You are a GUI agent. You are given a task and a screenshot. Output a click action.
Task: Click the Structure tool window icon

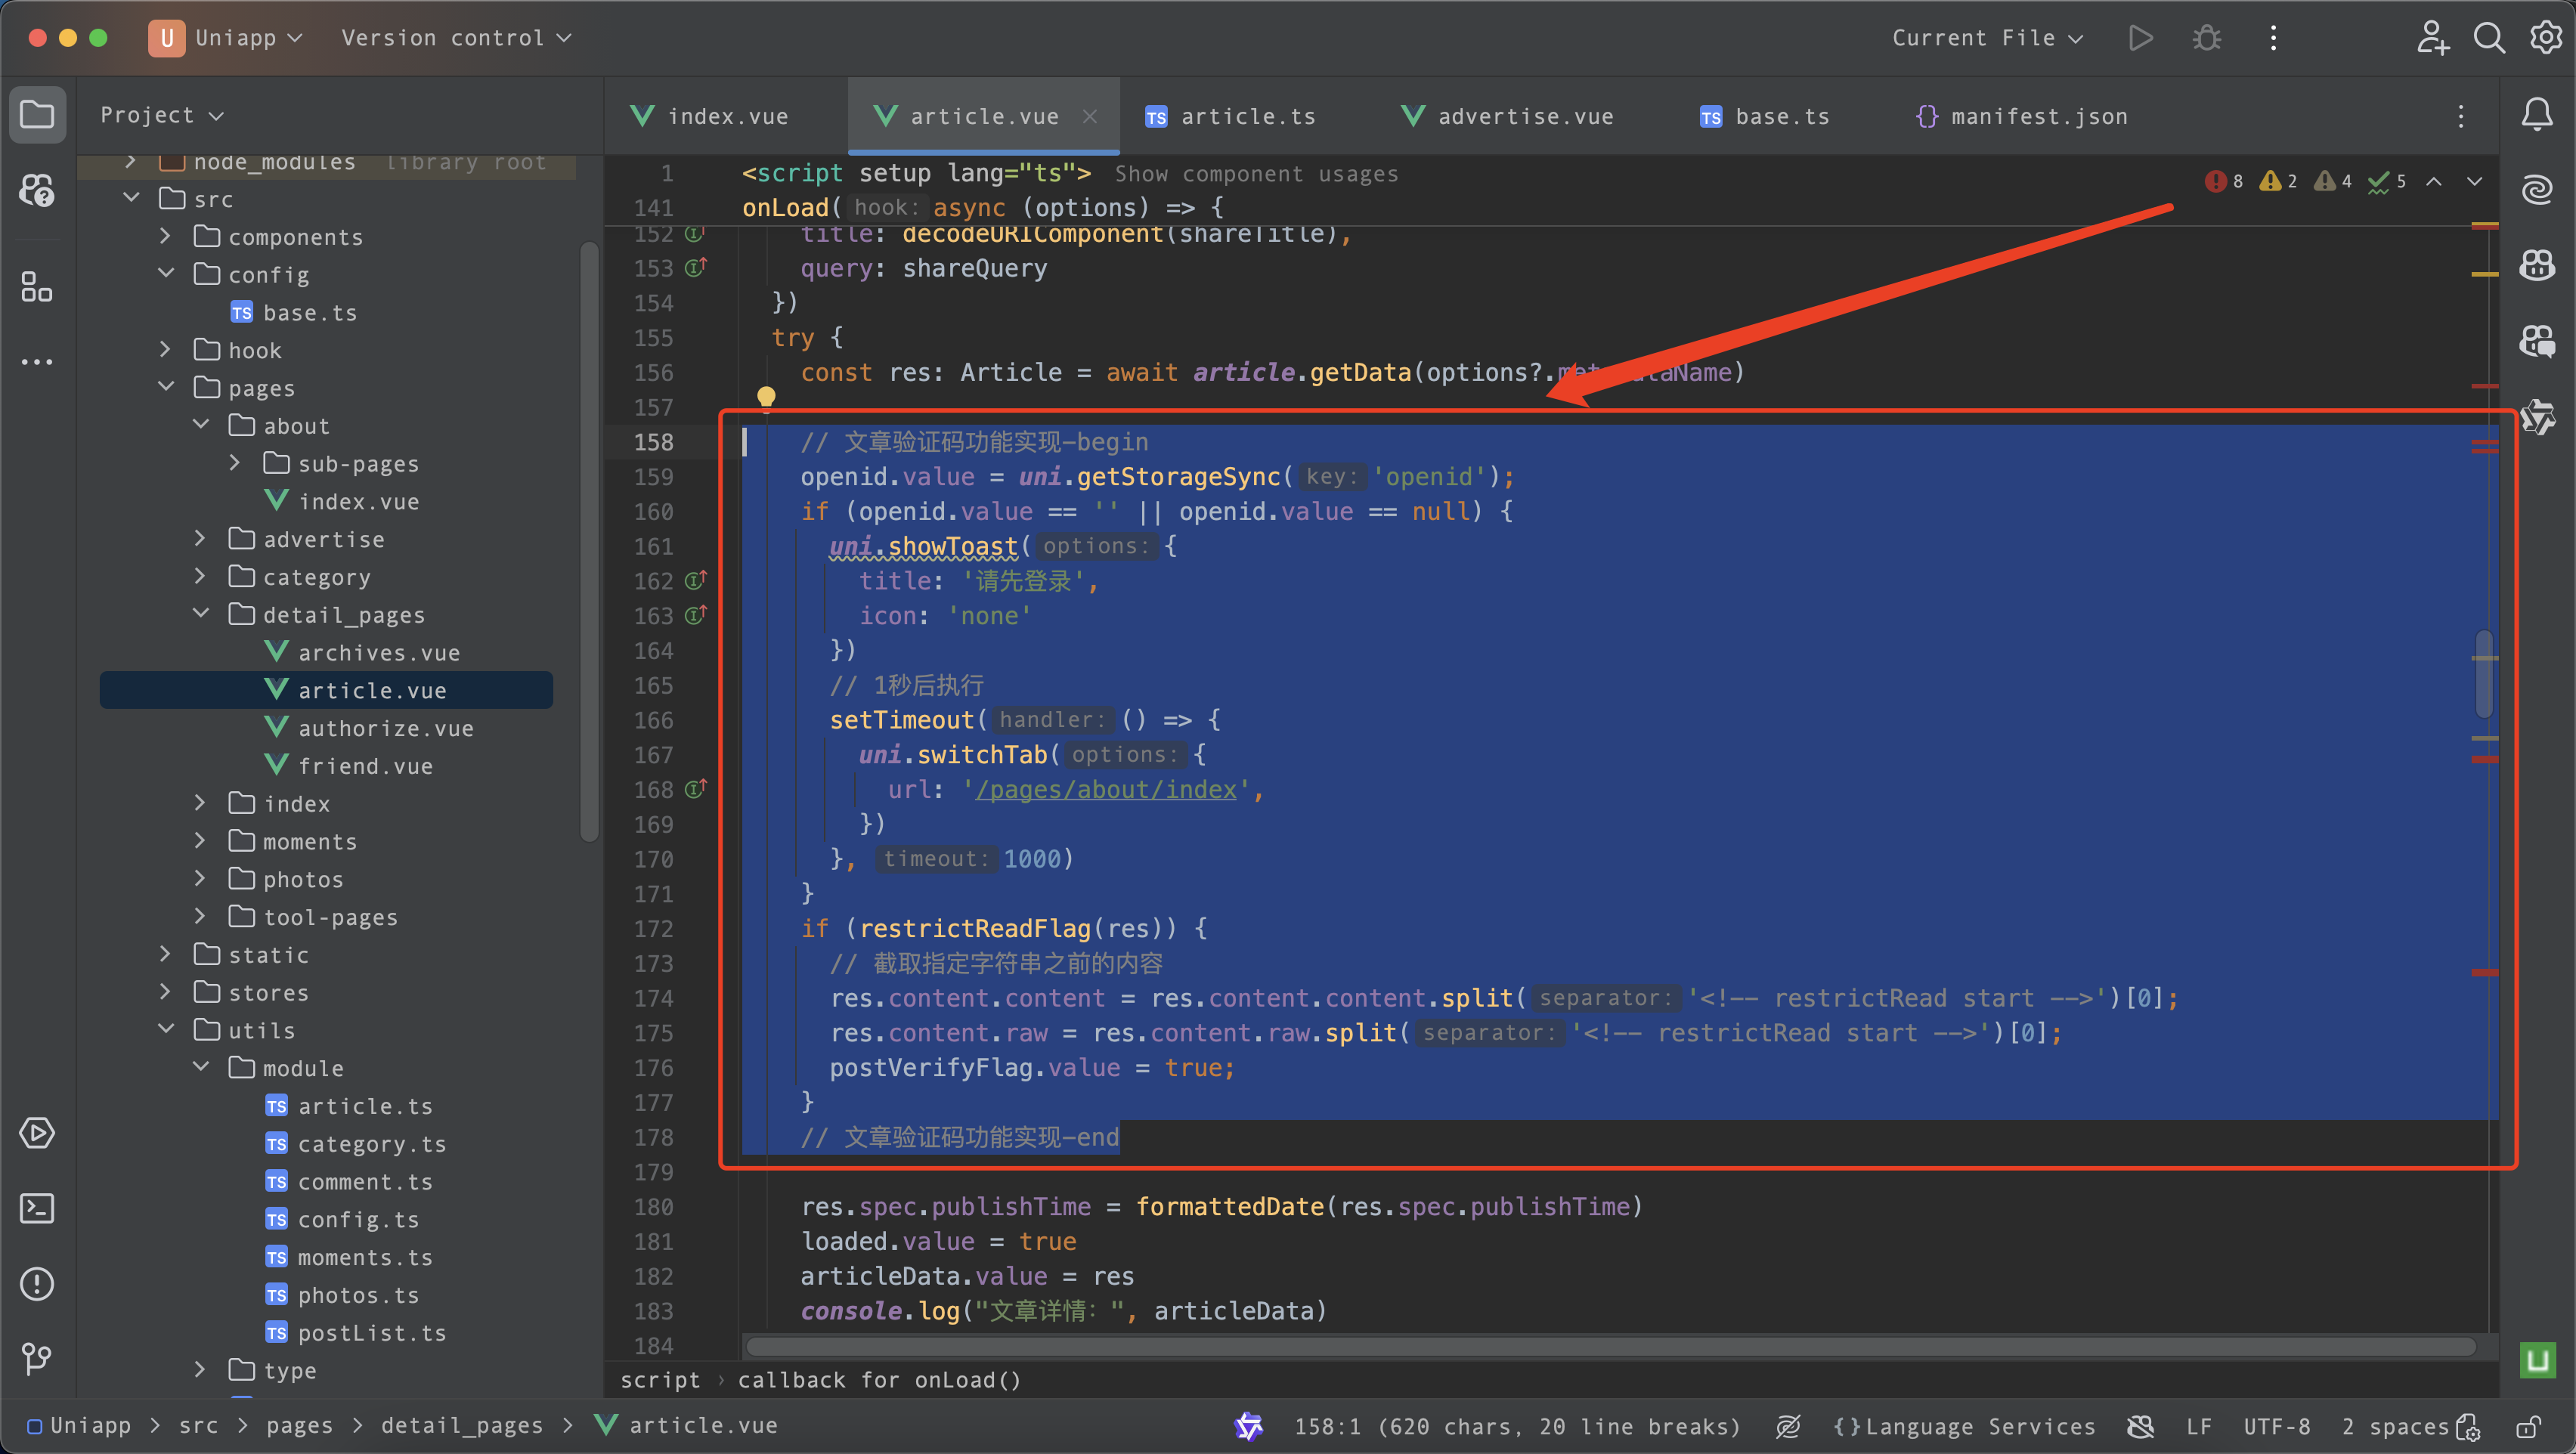37,287
